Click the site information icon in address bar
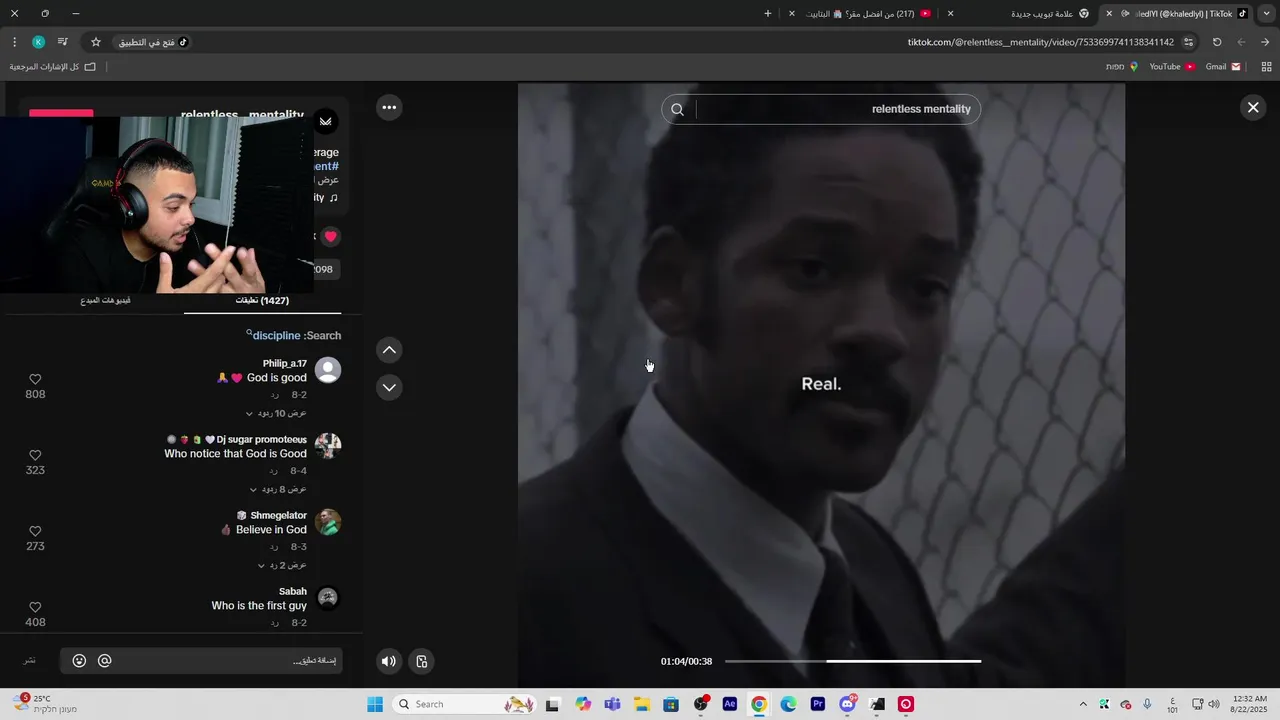The width and height of the screenshot is (1280, 720). click(1188, 42)
